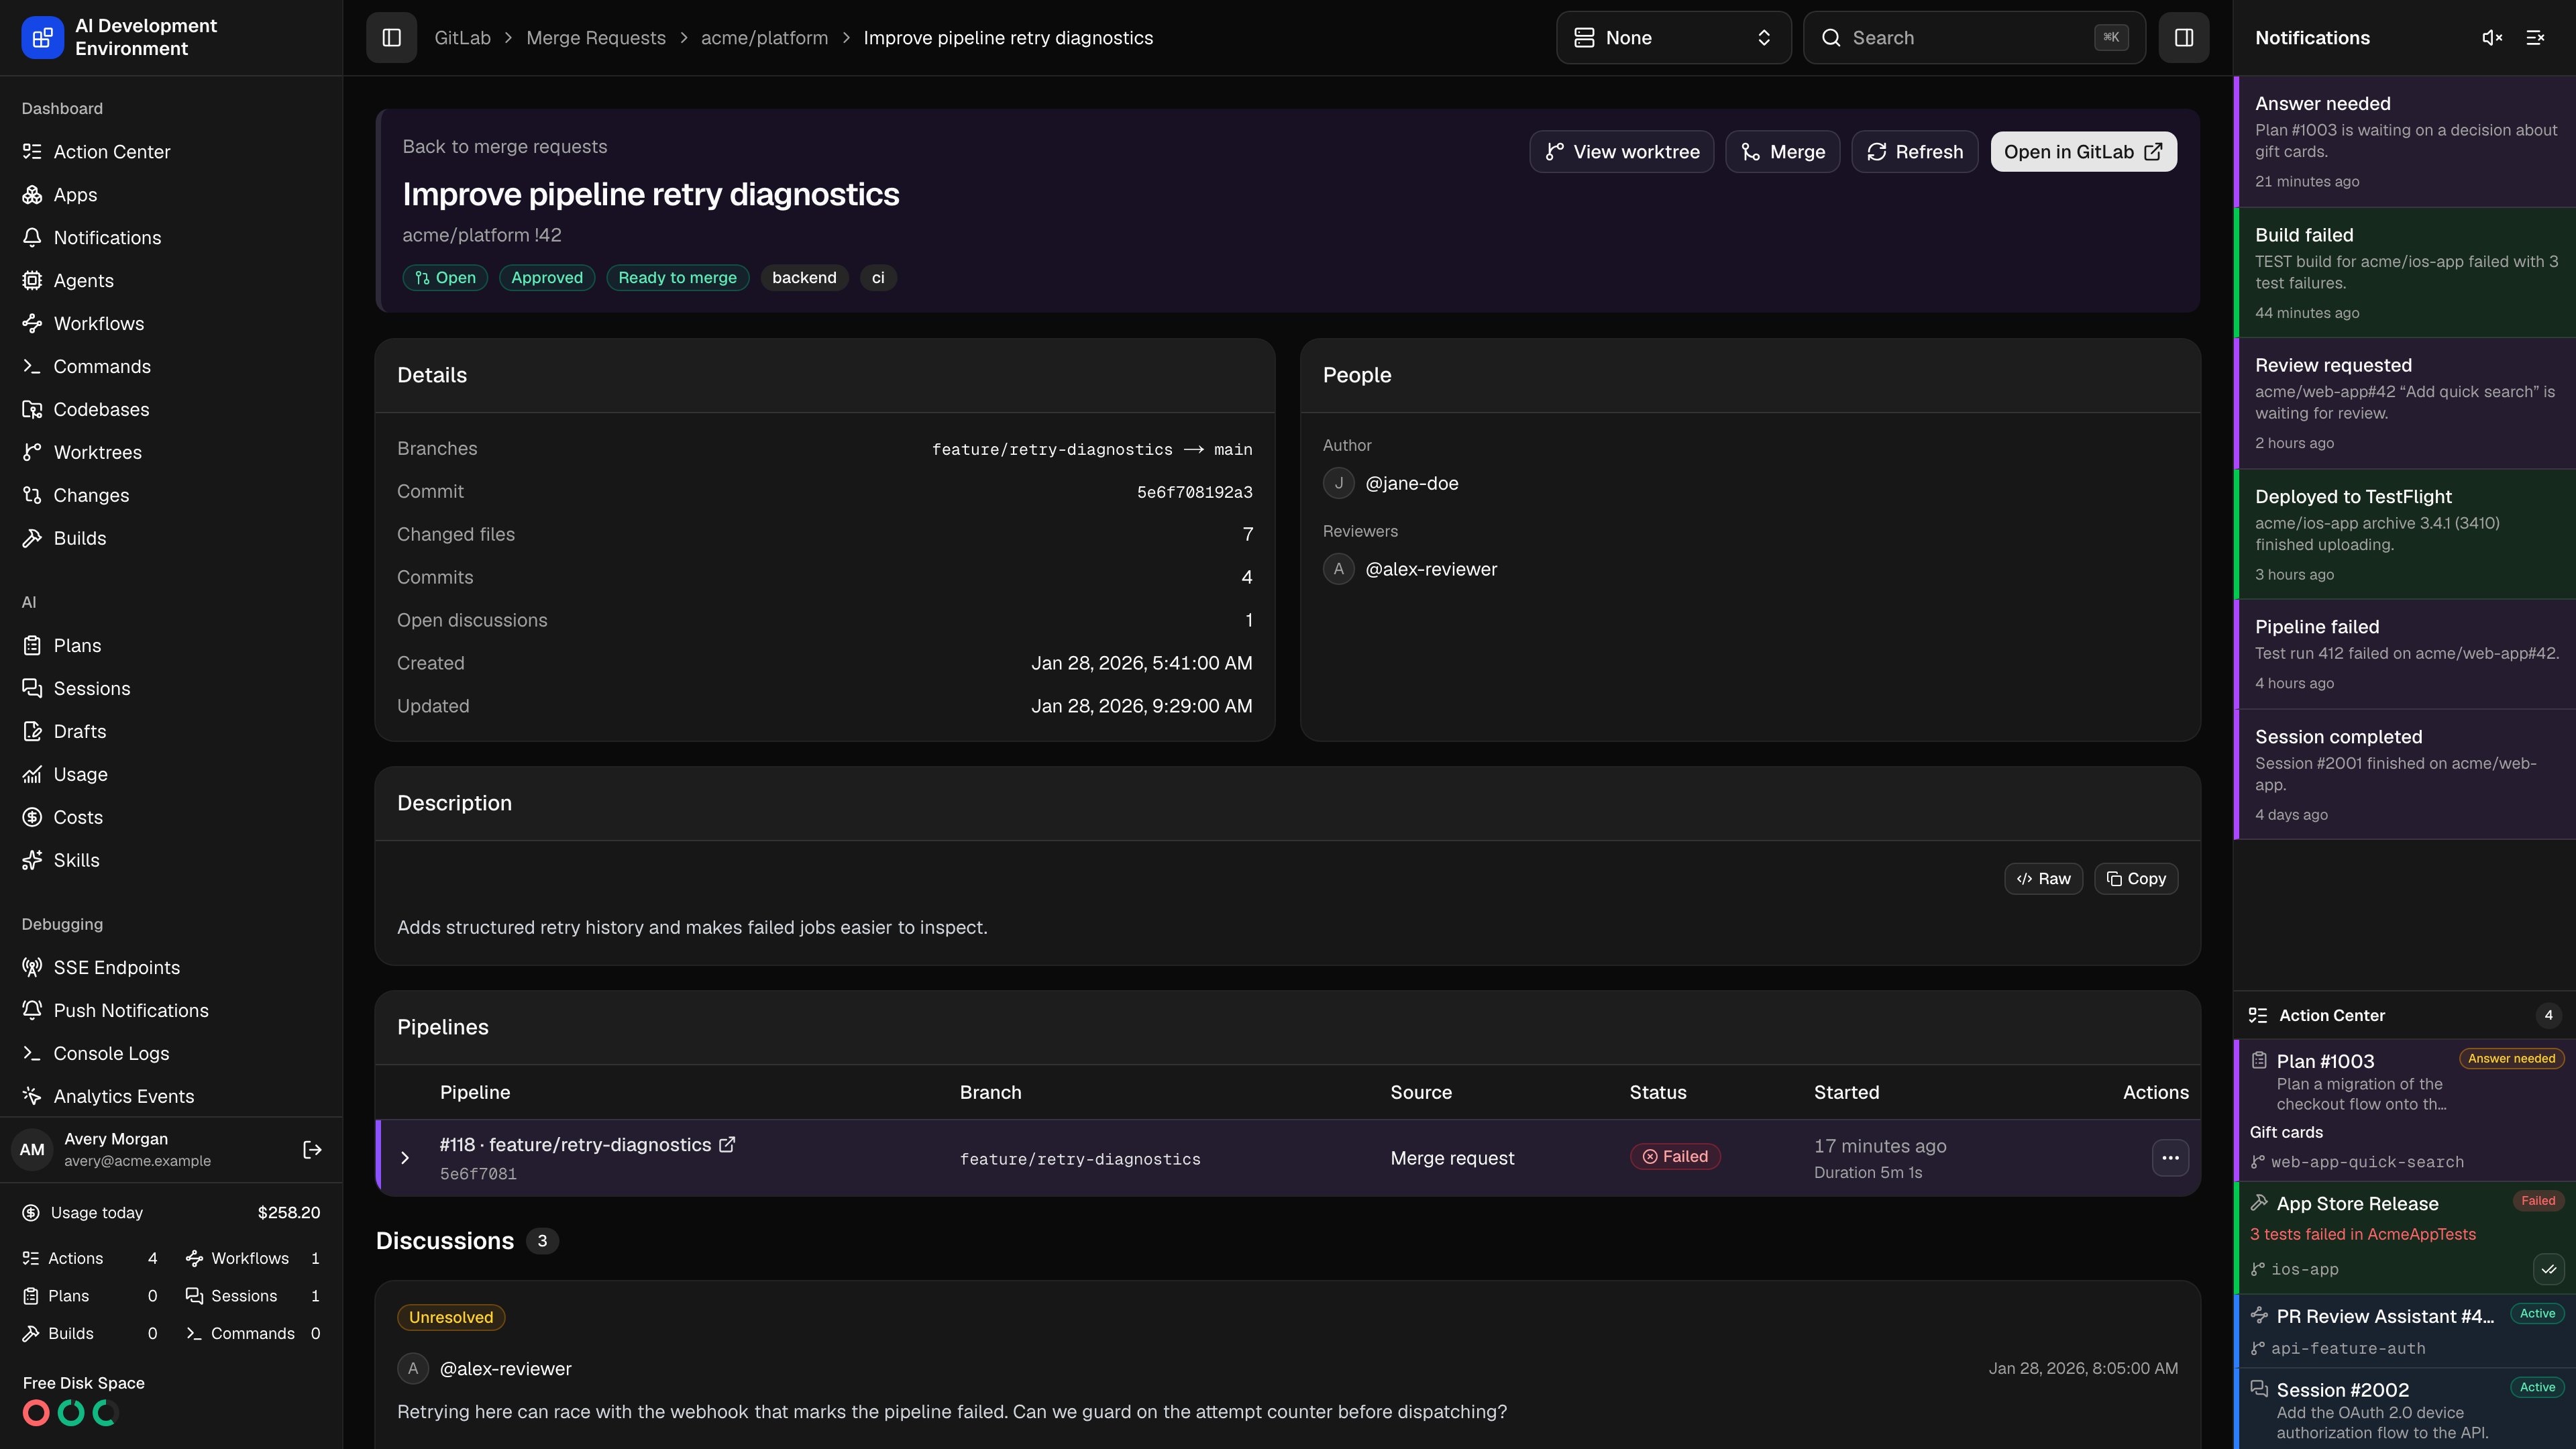Open external link icon for pipeline #118
The height and width of the screenshot is (1449, 2576).
[x=727, y=1144]
